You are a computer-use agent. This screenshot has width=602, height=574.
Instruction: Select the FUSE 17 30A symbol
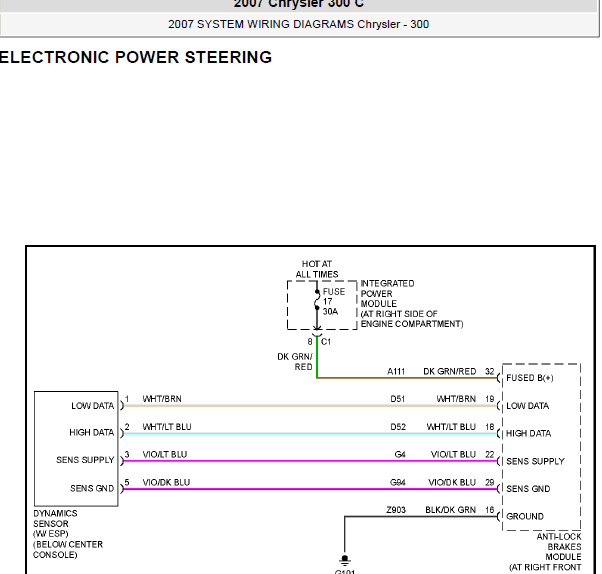[317, 302]
